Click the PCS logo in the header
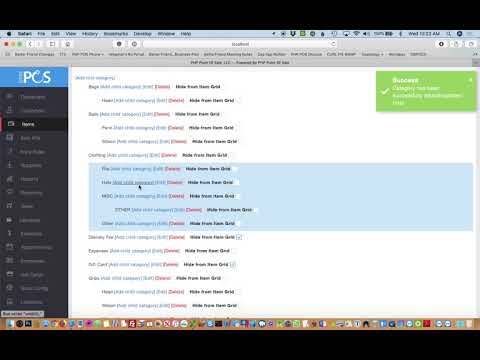480x360 pixels. [35, 77]
